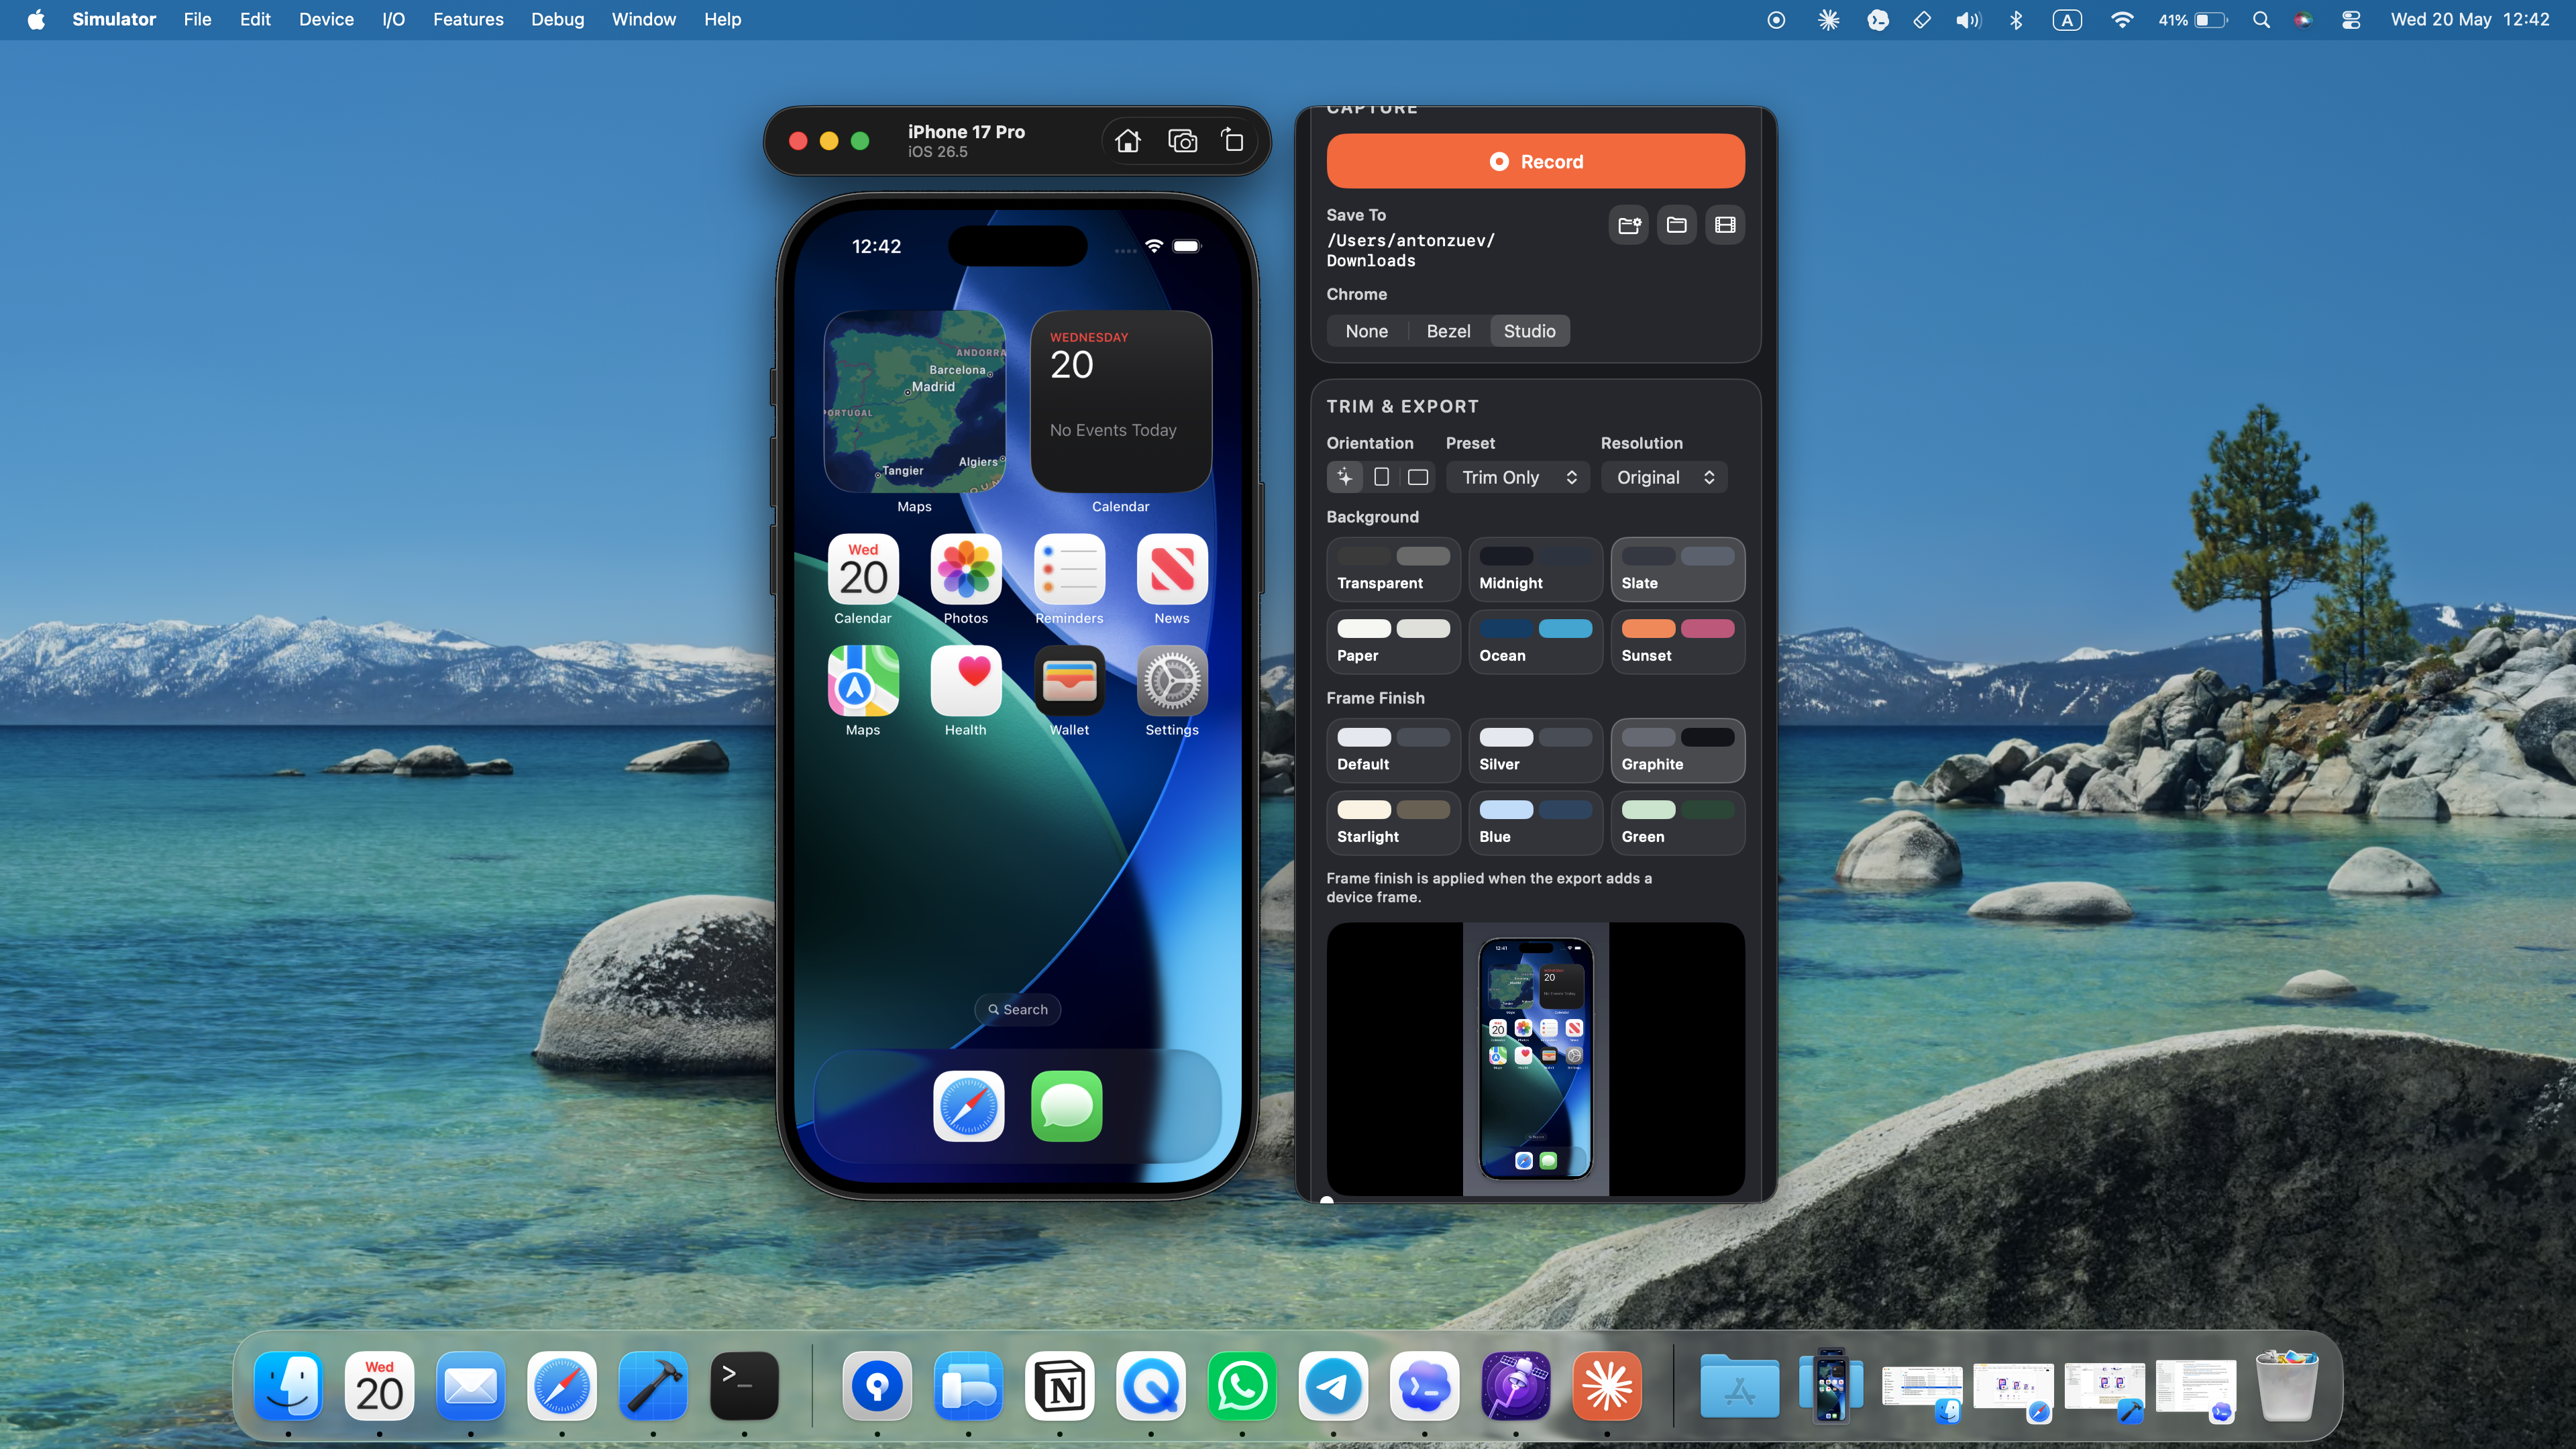The width and height of the screenshot is (2576, 1449).
Task: Select portrait orientation
Action: tap(1381, 477)
